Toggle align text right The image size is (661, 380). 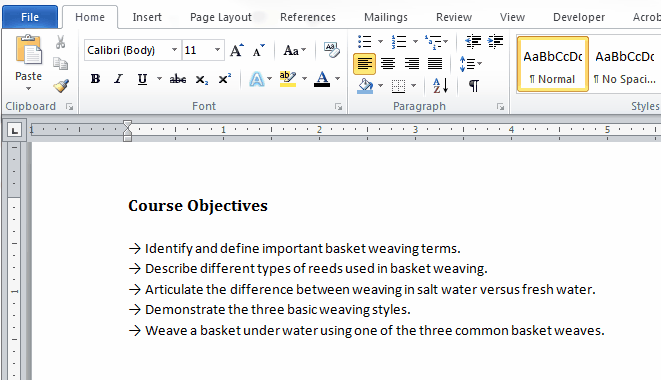pos(411,64)
